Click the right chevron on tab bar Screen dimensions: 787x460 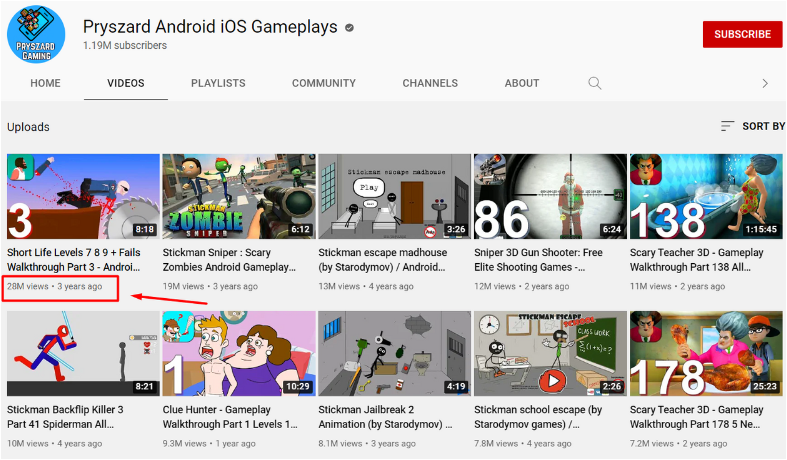pos(765,83)
